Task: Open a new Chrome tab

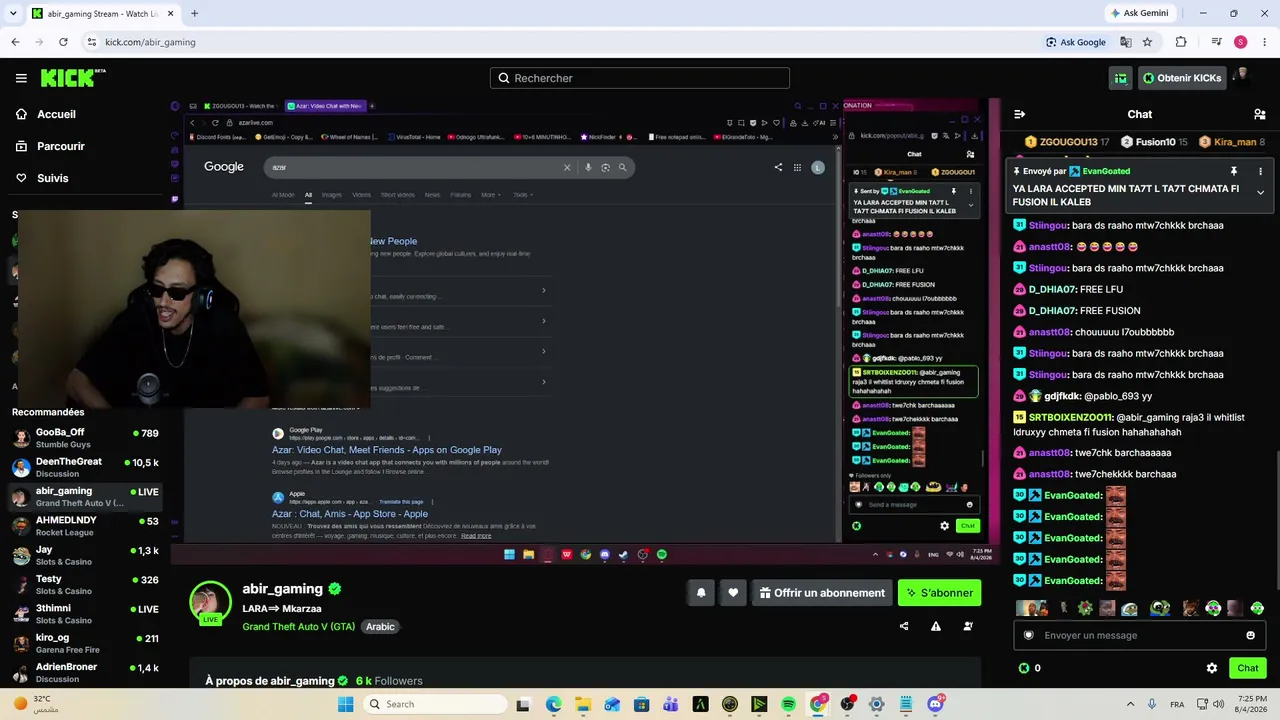Action: pyautogui.click(x=194, y=14)
